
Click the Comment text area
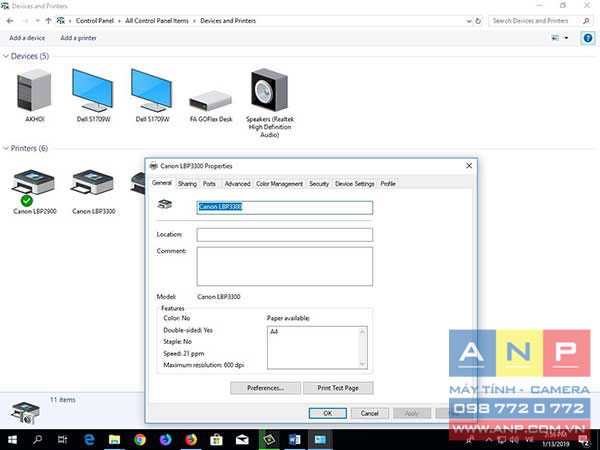click(x=284, y=266)
